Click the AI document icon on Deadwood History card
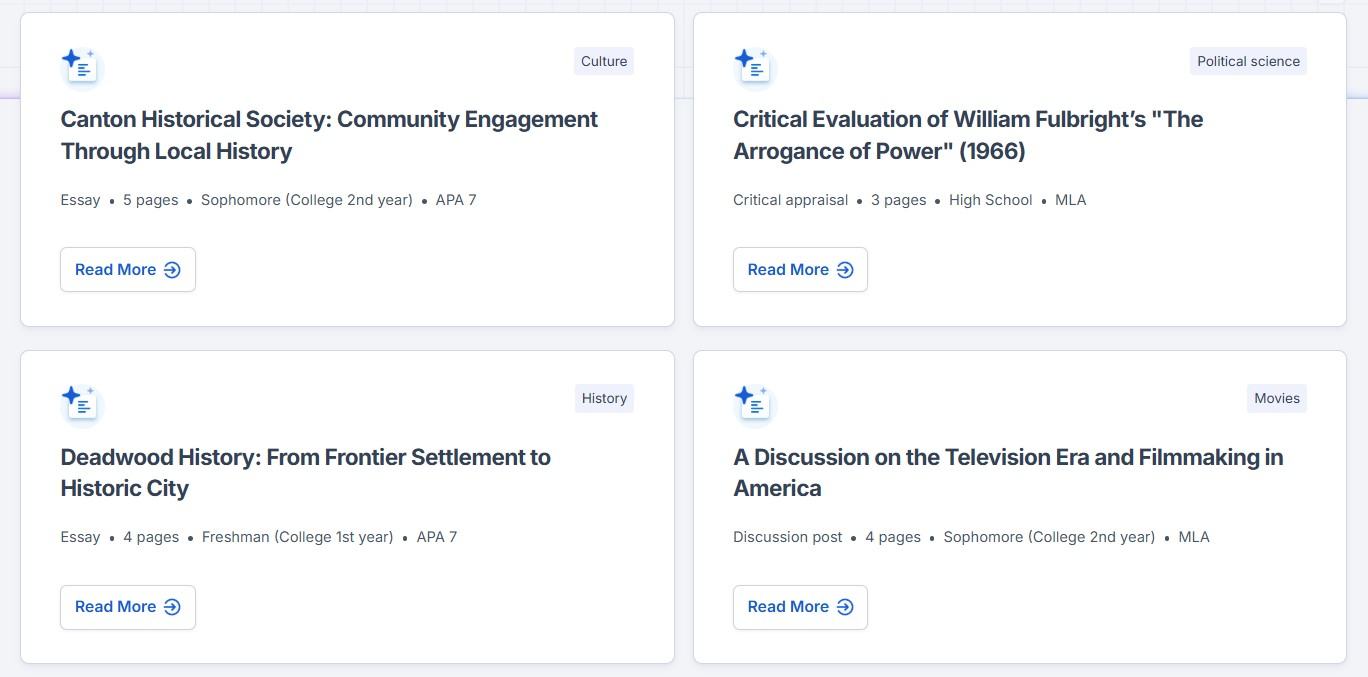The width and height of the screenshot is (1368, 677). coord(81,403)
